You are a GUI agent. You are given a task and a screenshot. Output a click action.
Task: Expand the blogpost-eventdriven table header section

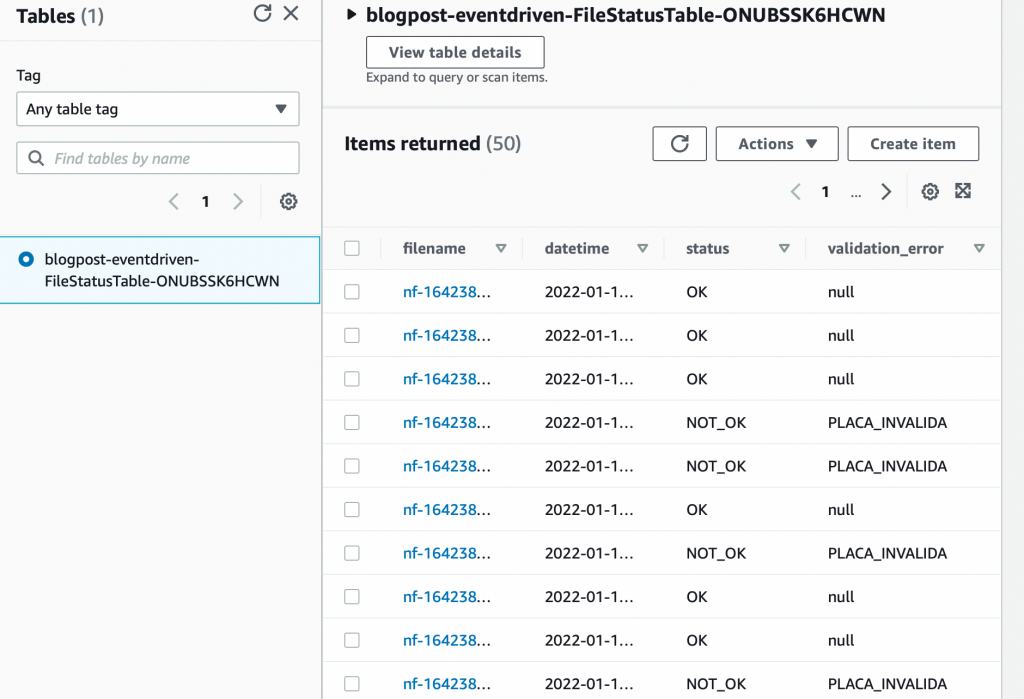click(351, 15)
